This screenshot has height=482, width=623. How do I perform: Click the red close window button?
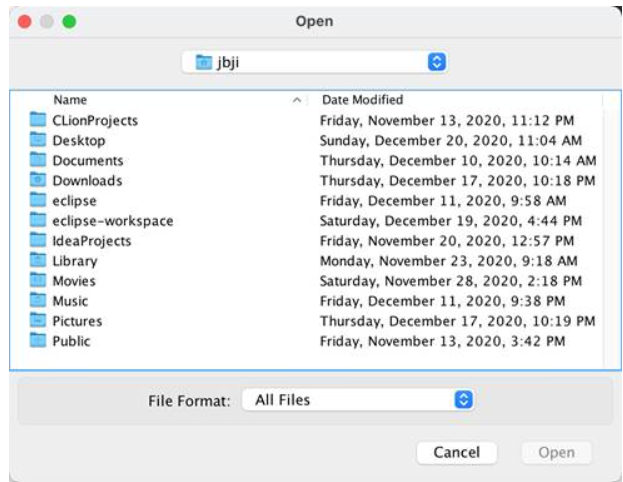pos(25,21)
